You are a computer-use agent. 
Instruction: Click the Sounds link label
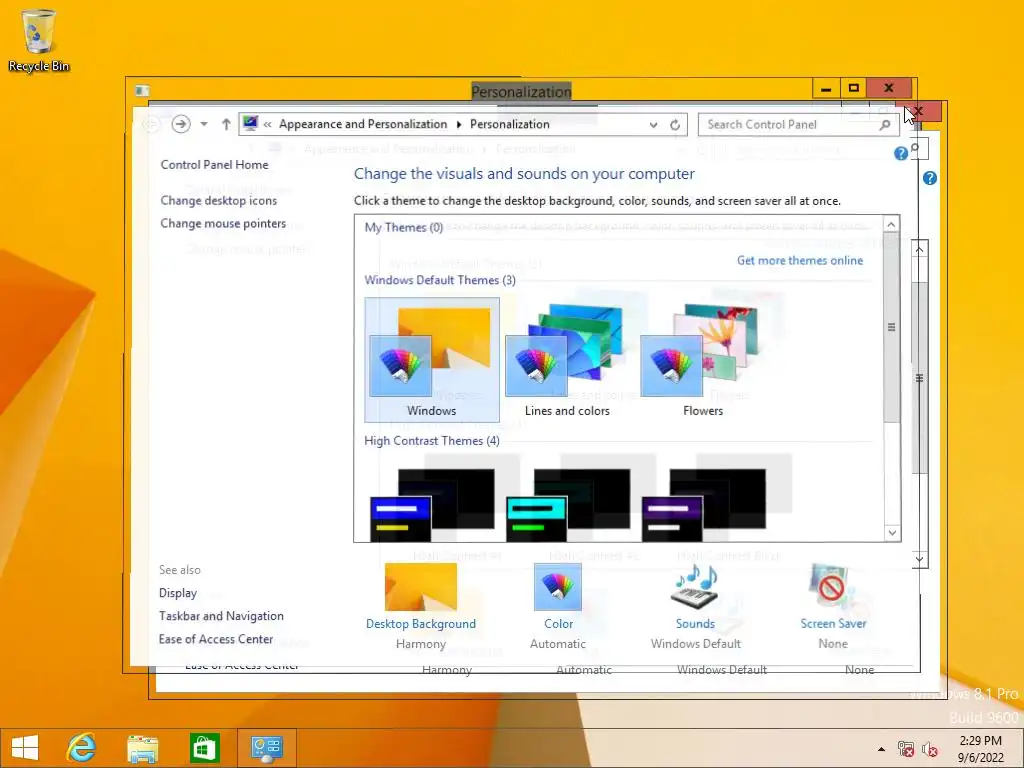tap(695, 624)
